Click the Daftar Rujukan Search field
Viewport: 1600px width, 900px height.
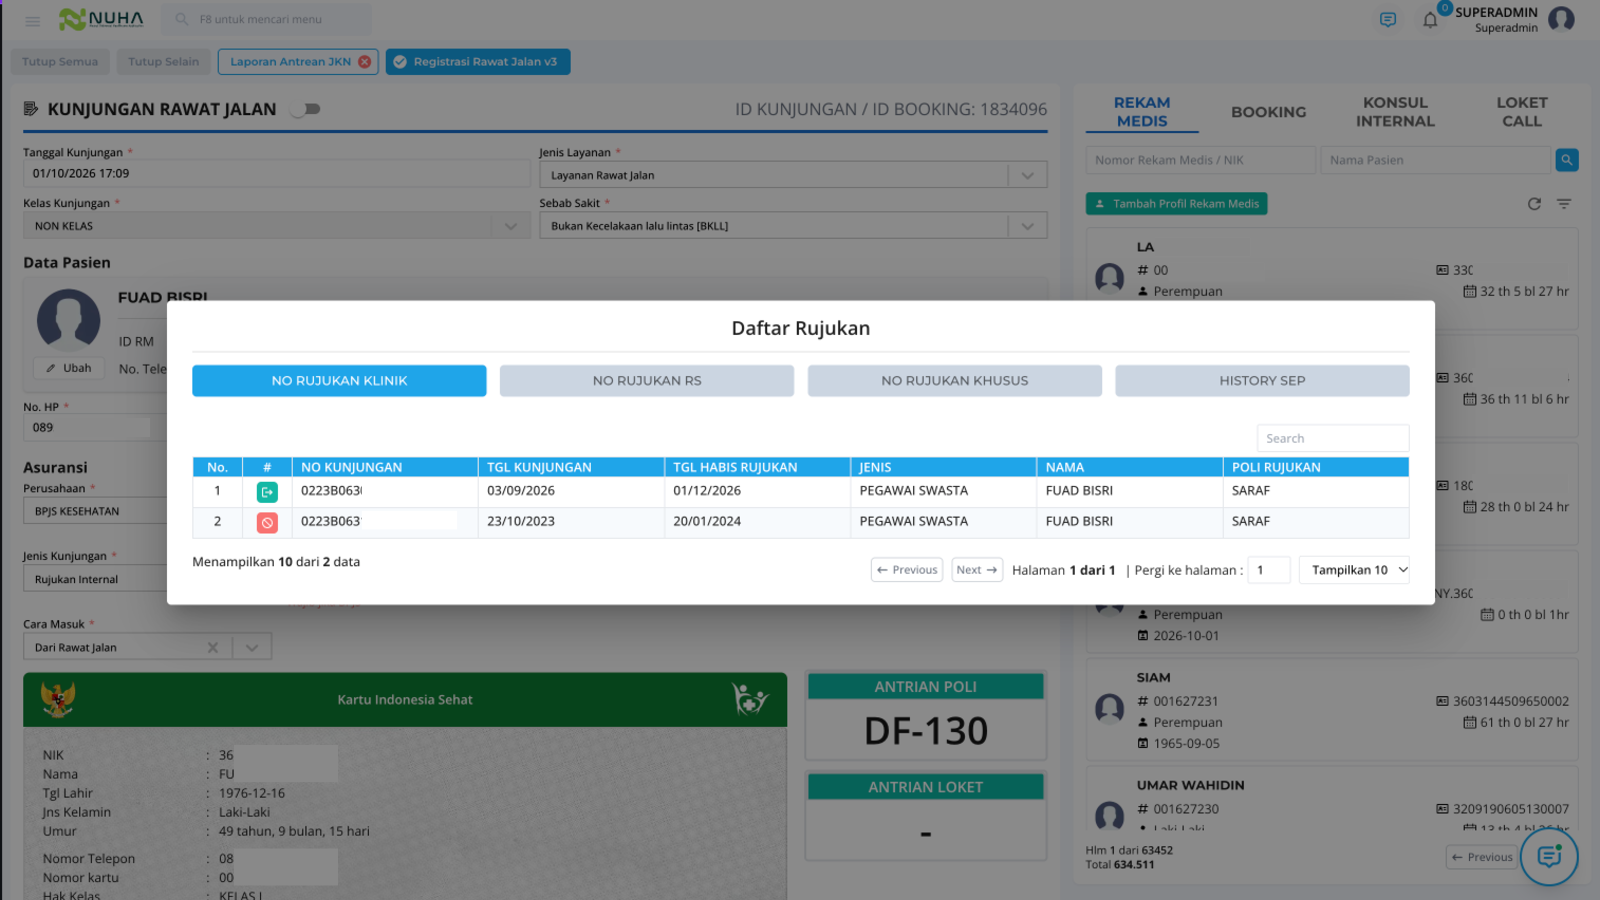click(1333, 438)
